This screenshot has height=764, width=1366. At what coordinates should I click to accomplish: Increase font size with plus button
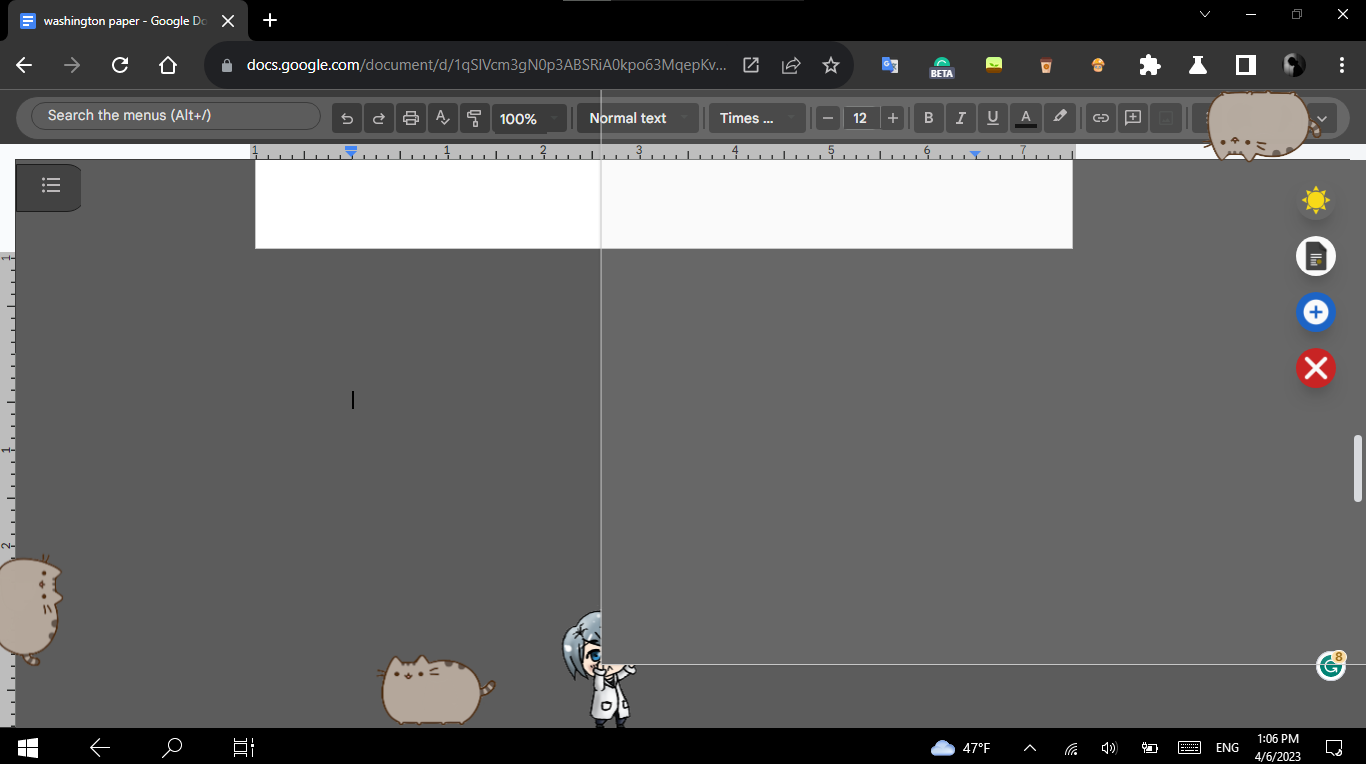click(893, 118)
